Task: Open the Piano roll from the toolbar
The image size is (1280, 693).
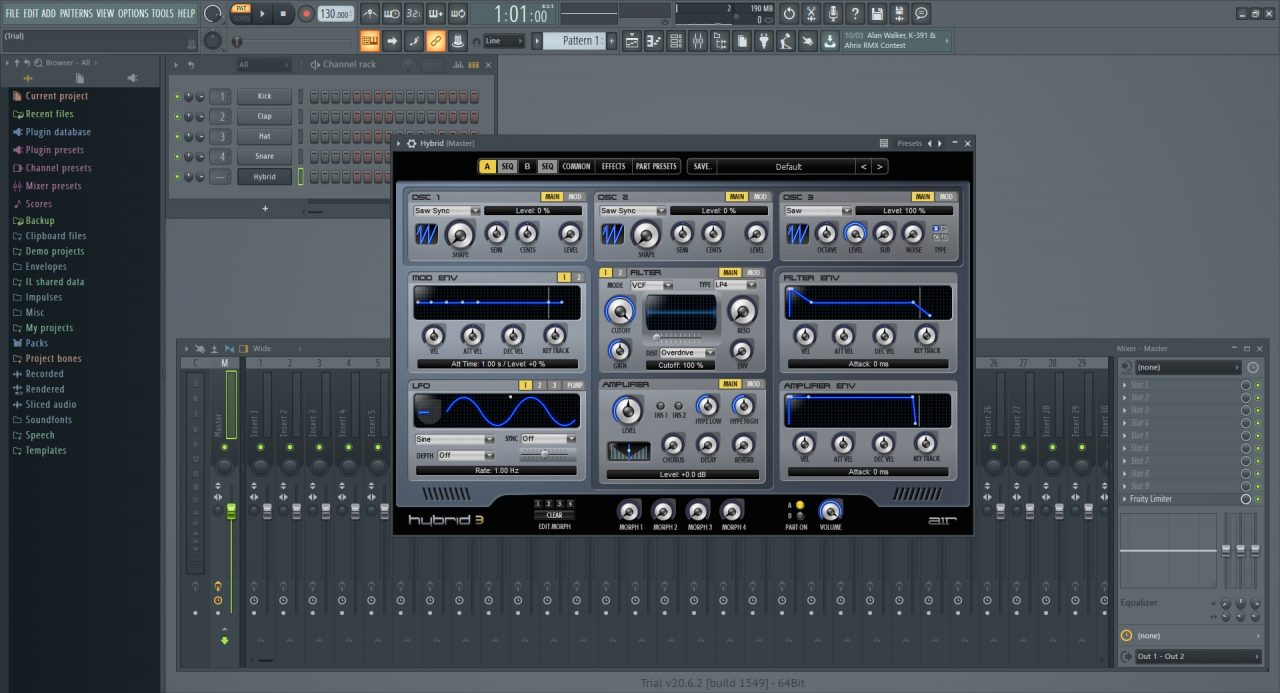Action: tap(656, 40)
